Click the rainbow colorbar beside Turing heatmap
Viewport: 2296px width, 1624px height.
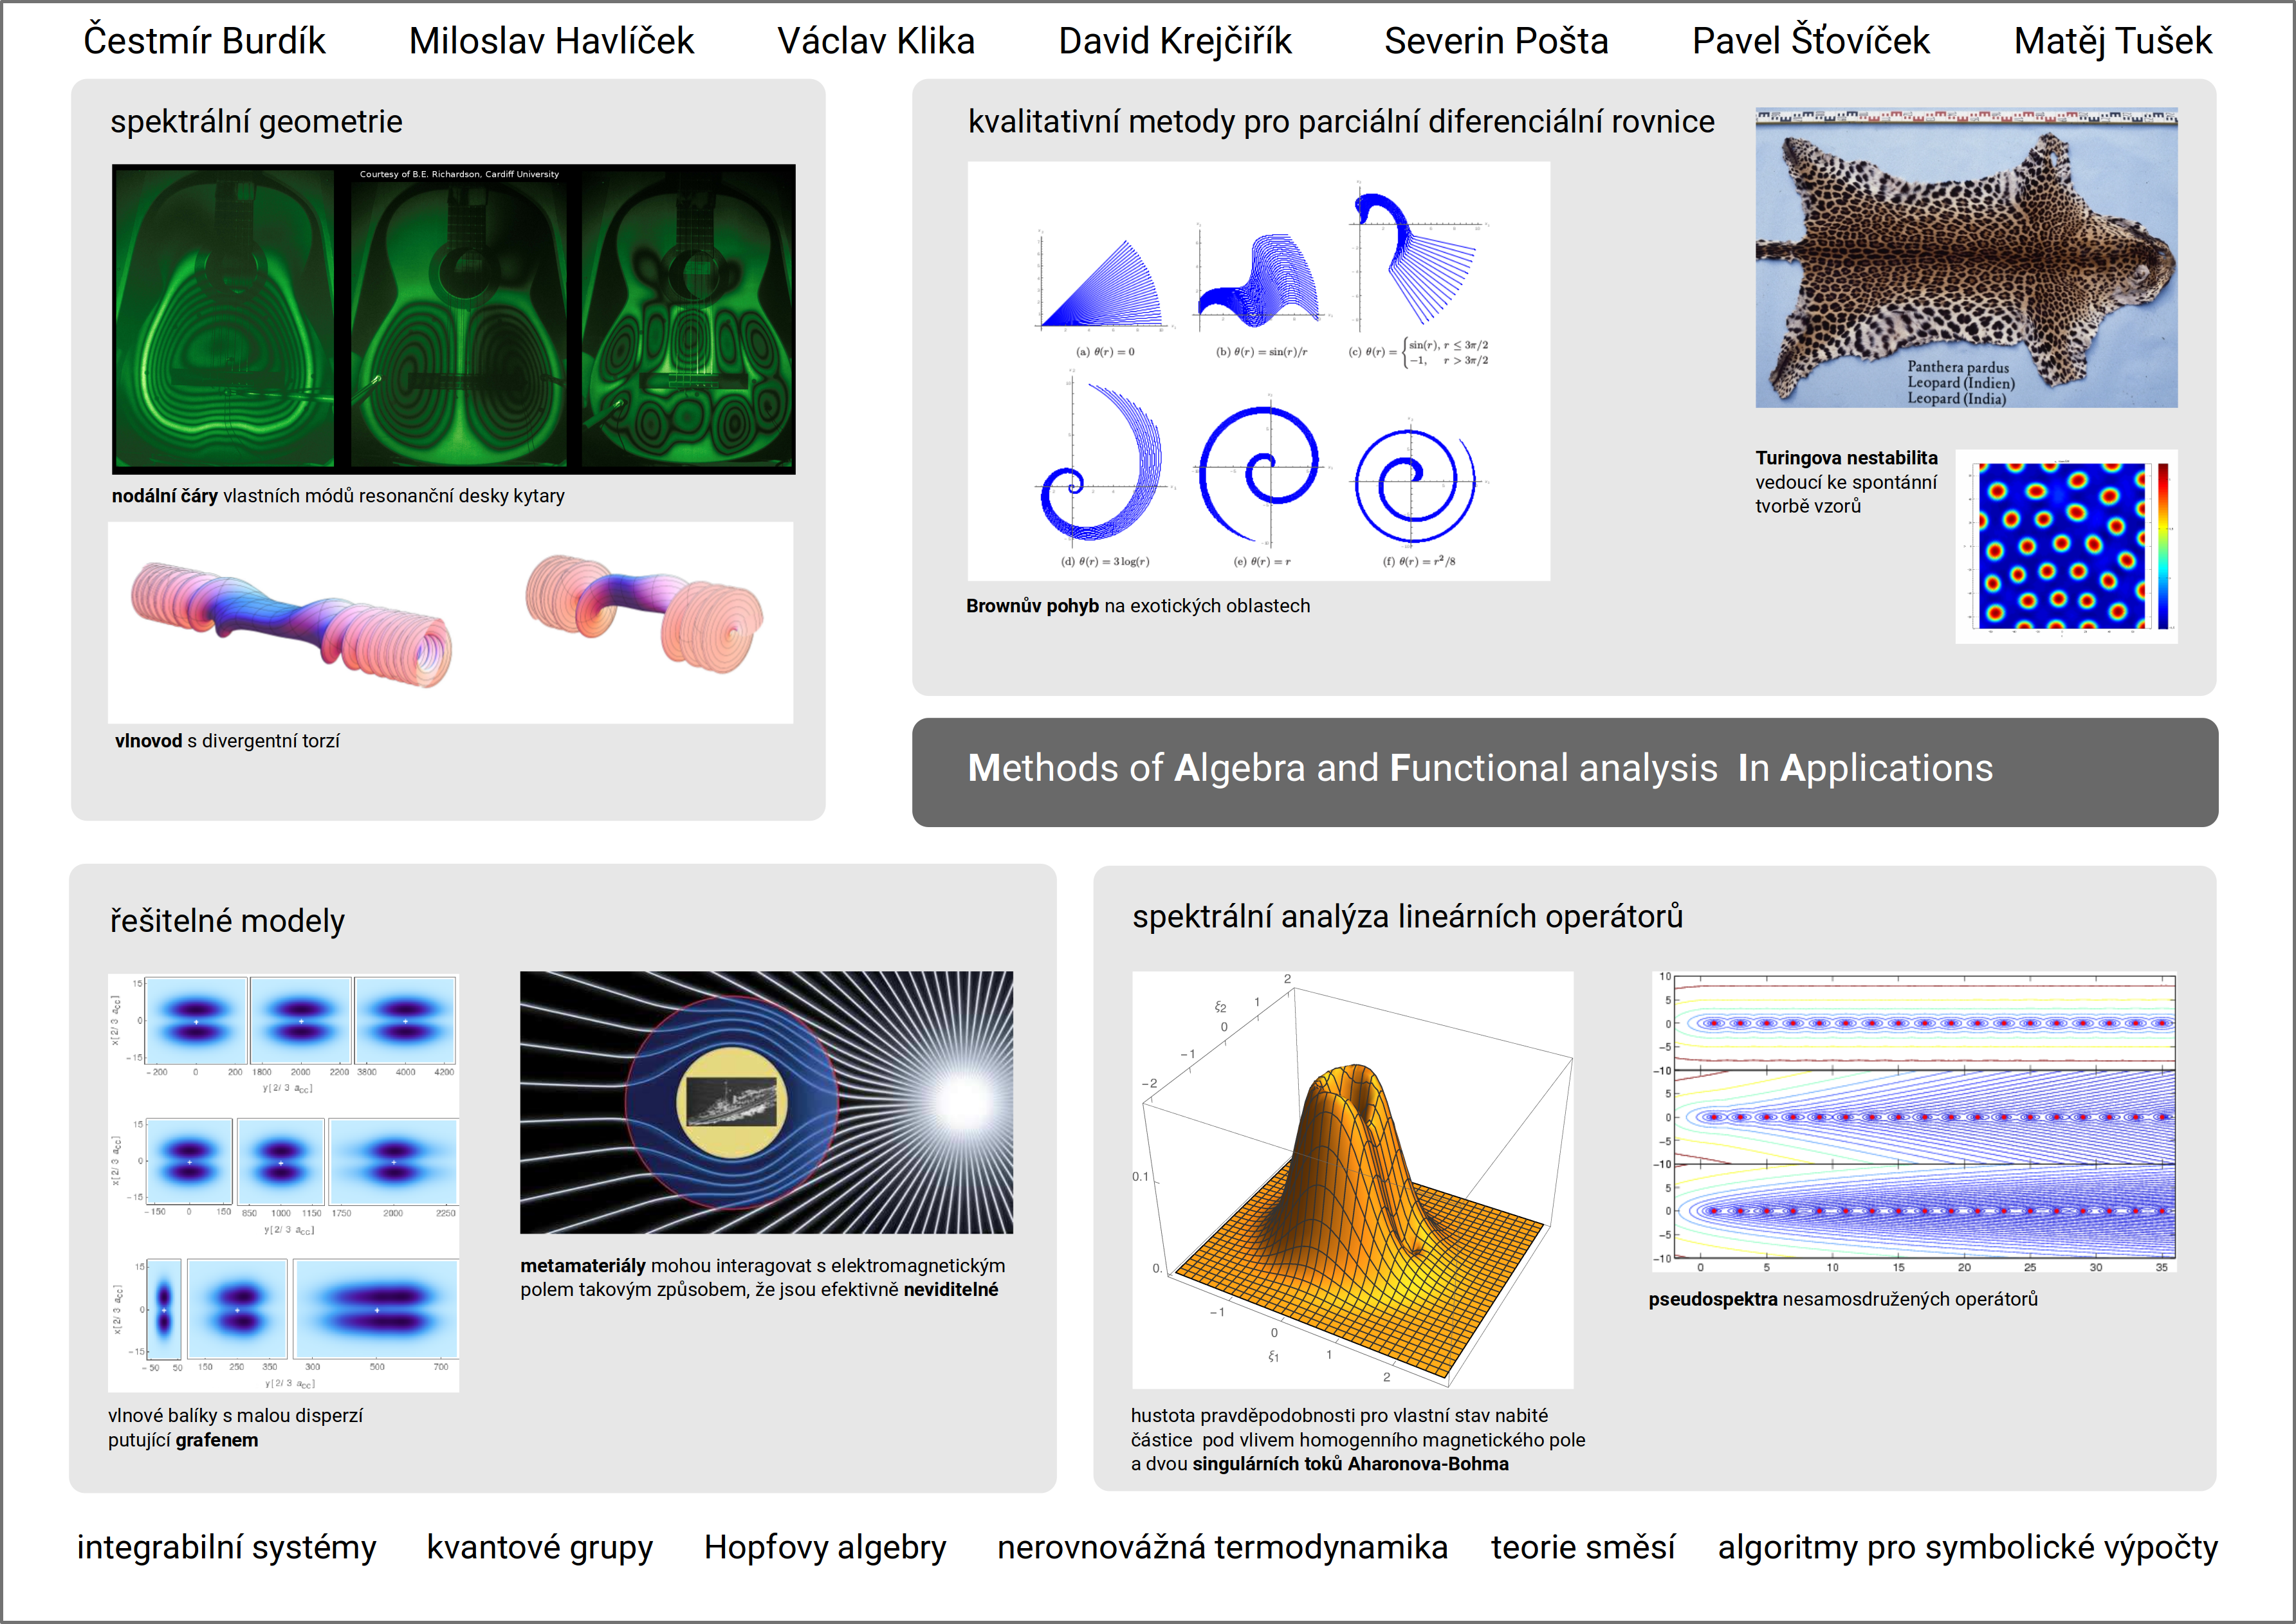(x=2162, y=546)
